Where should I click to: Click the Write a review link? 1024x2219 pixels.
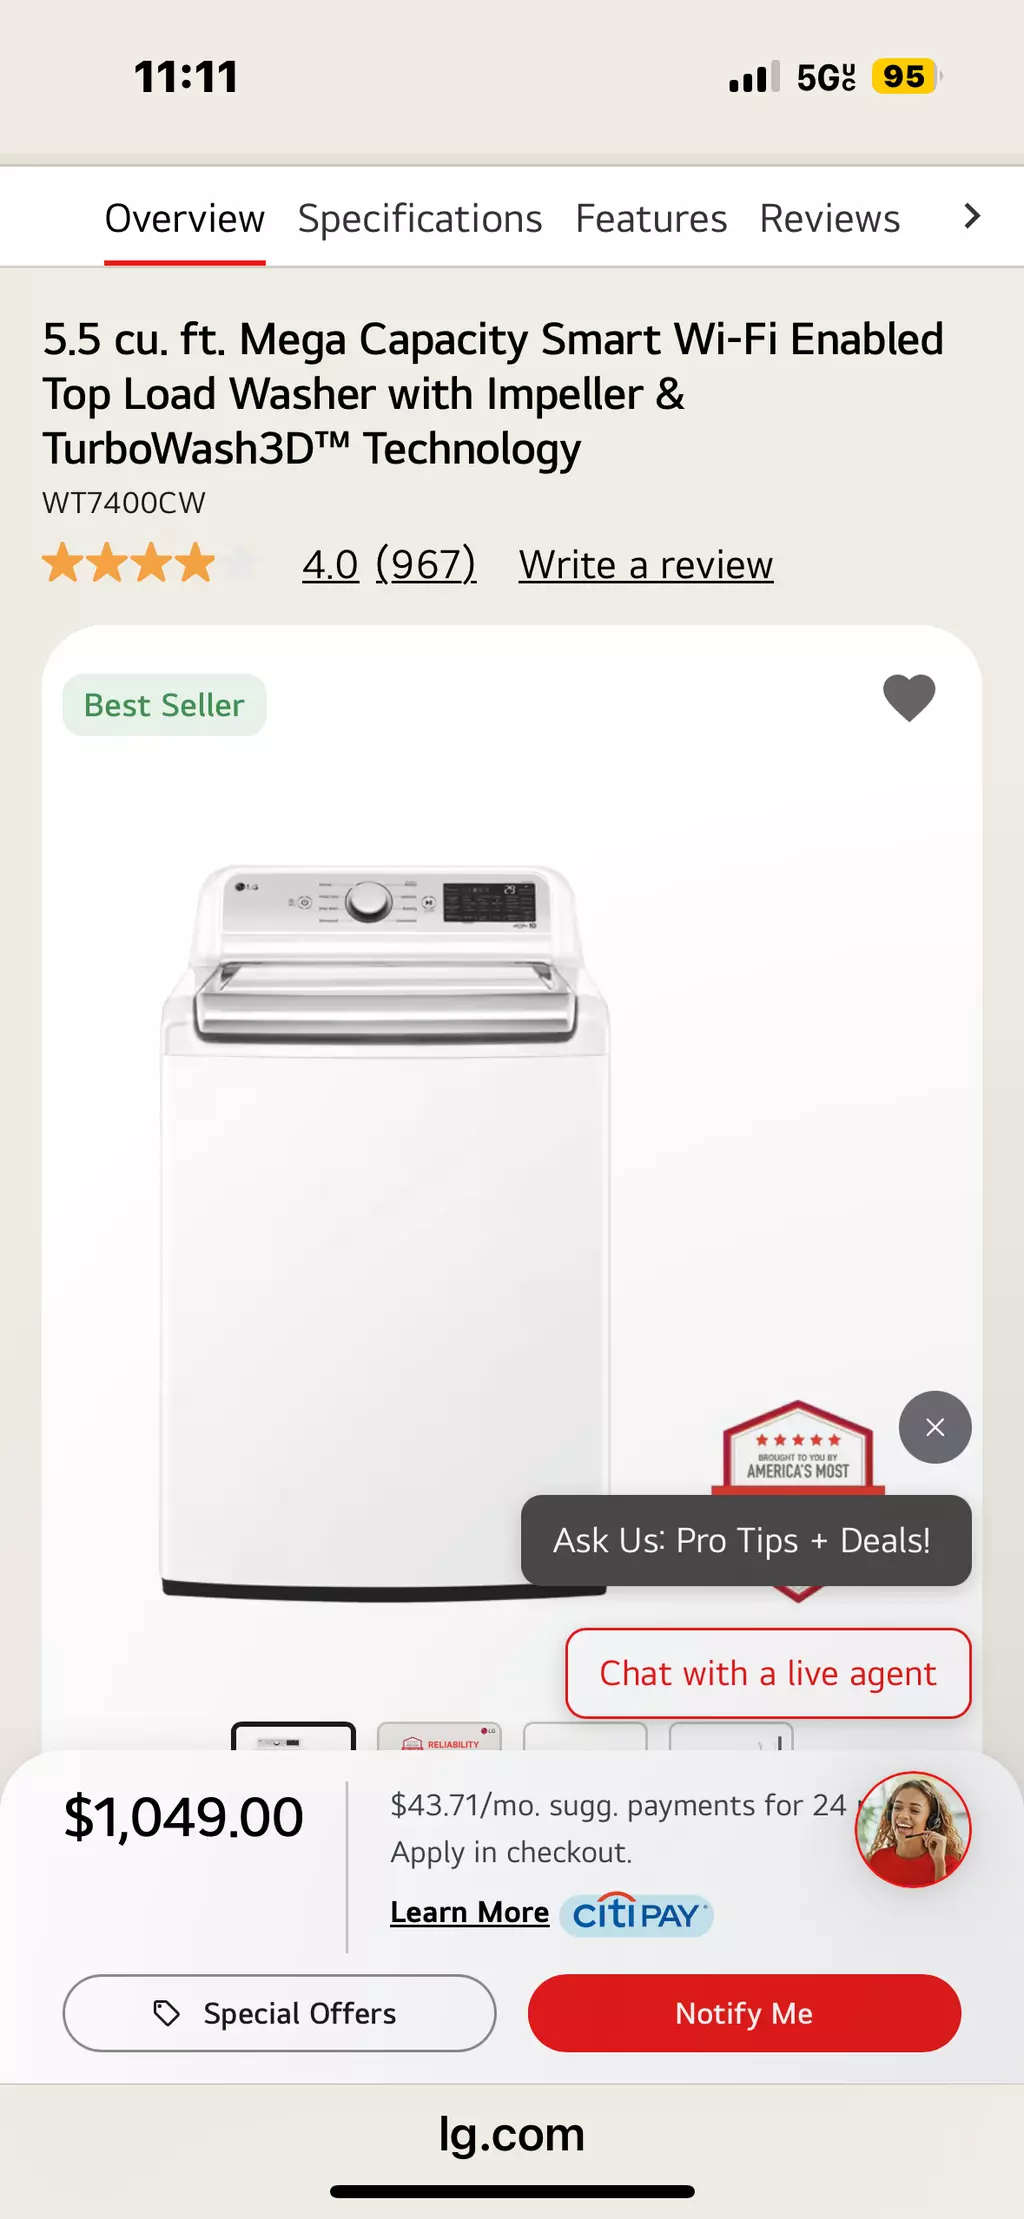click(x=646, y=565)
